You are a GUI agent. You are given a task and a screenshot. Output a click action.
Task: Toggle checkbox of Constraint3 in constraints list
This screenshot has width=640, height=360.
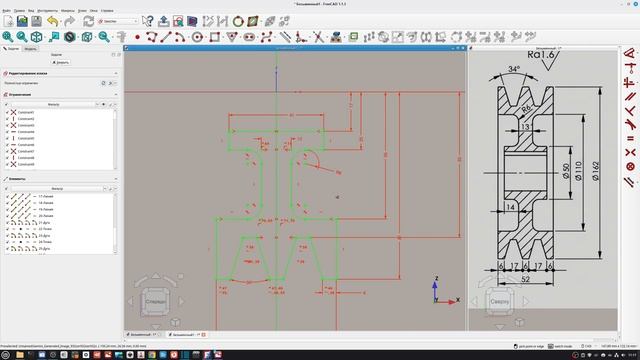point(7,125)
